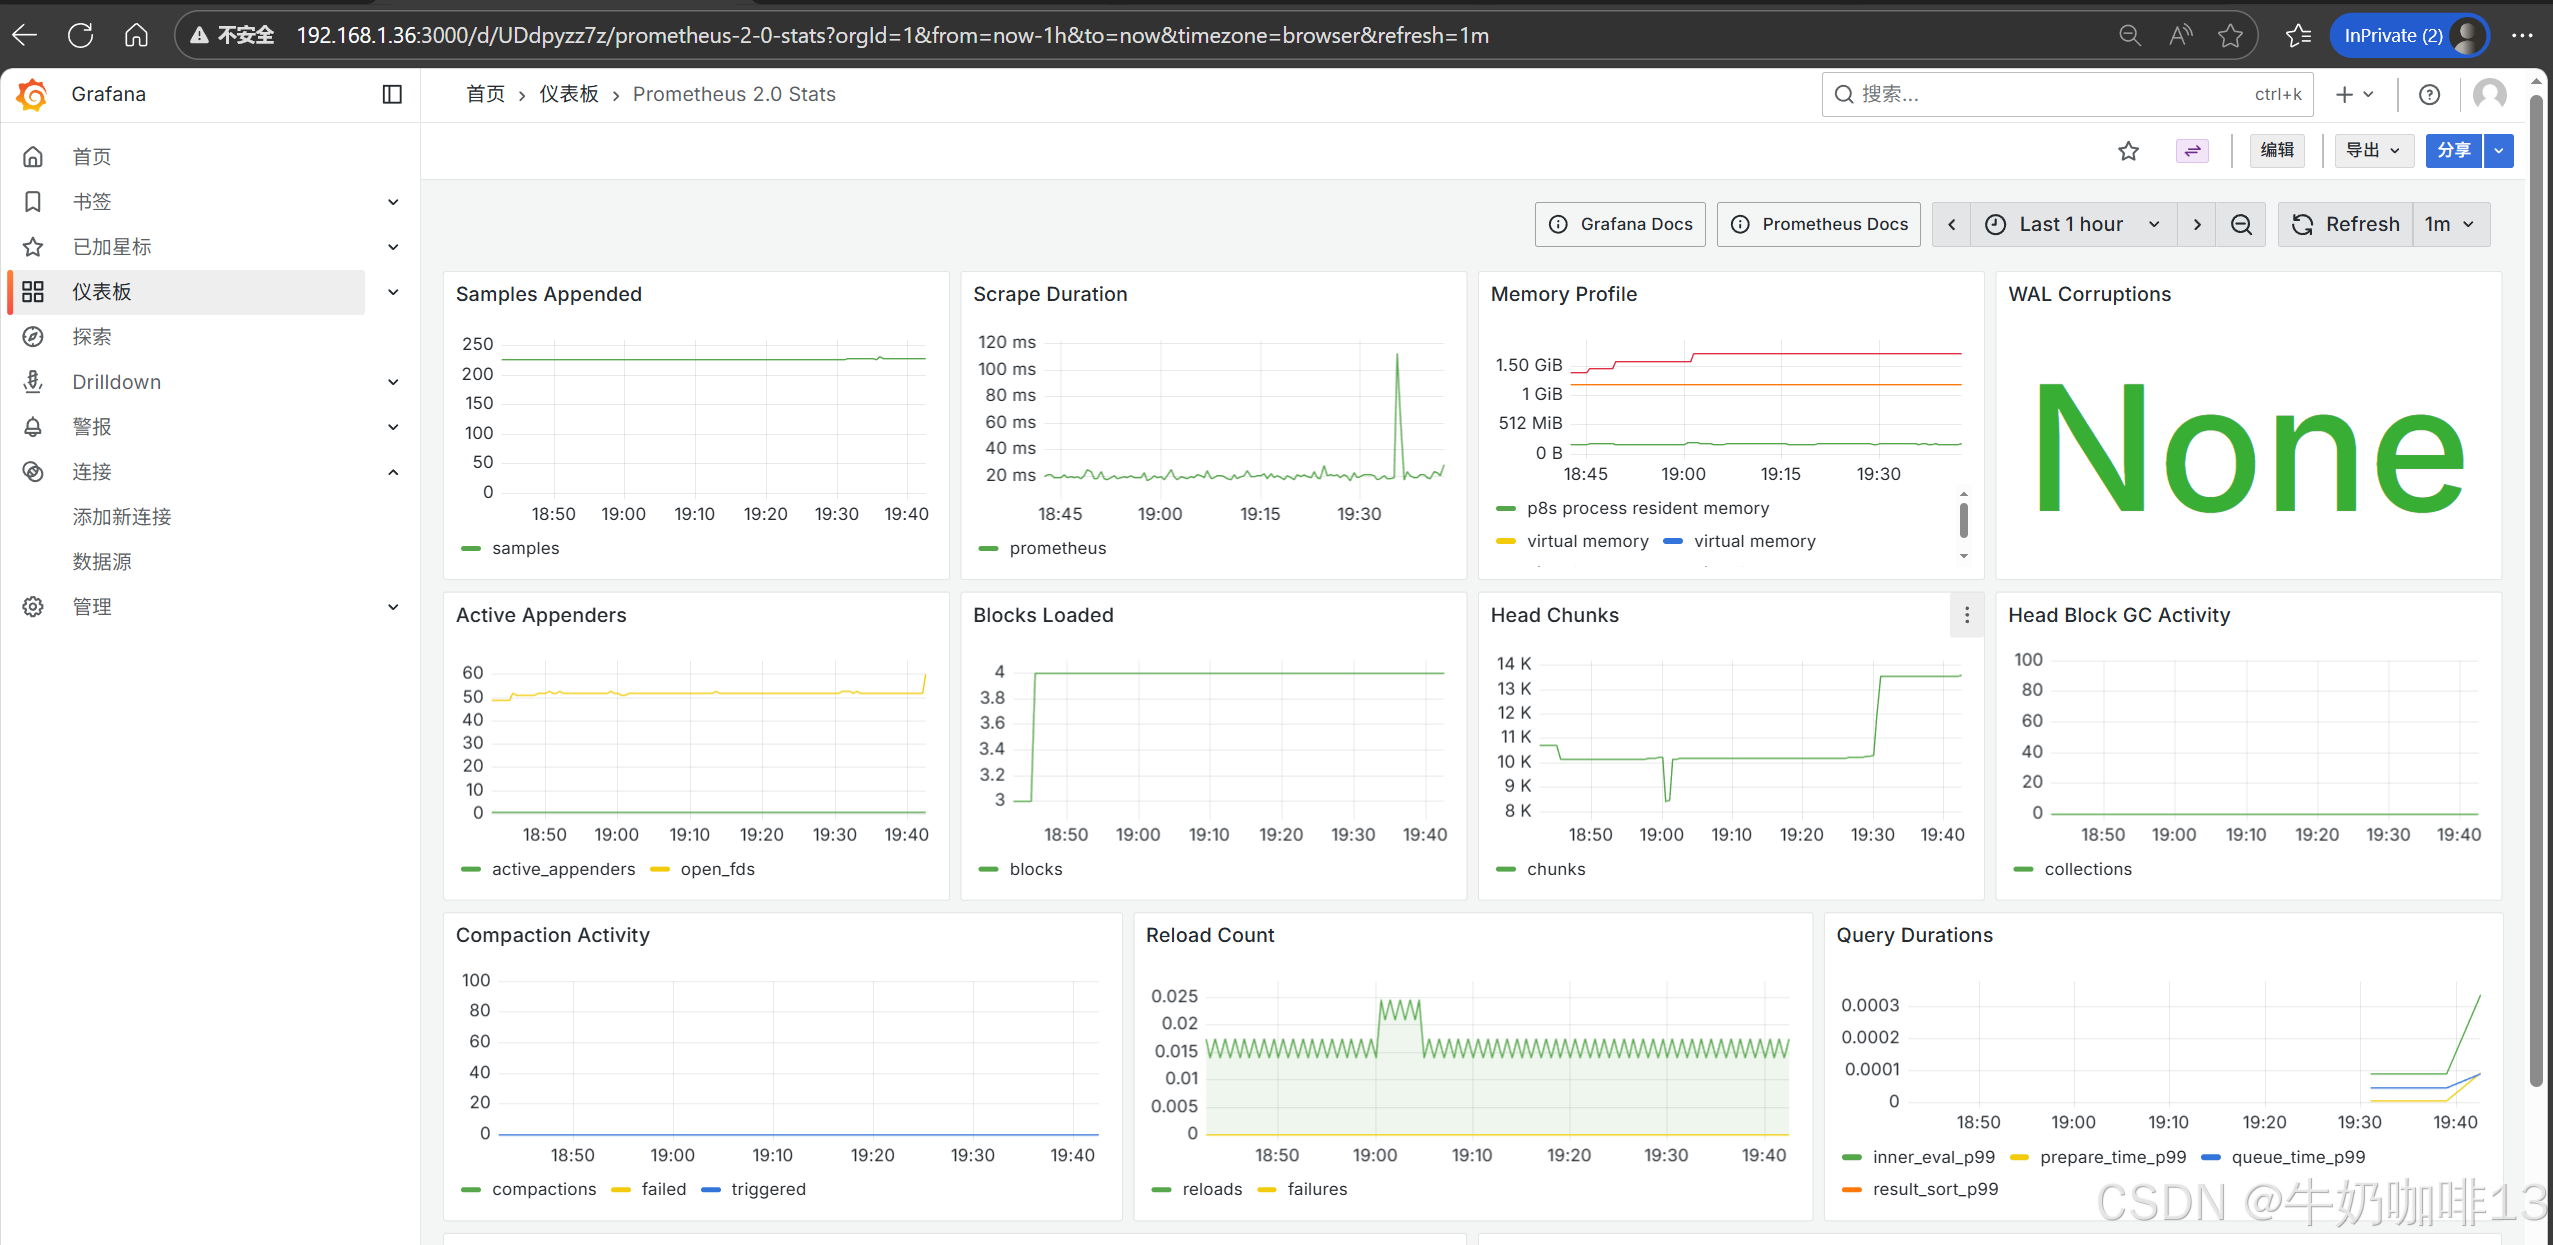Shift time range backward with left arrow
2553x1245 pixels.
click(1951, 224)
